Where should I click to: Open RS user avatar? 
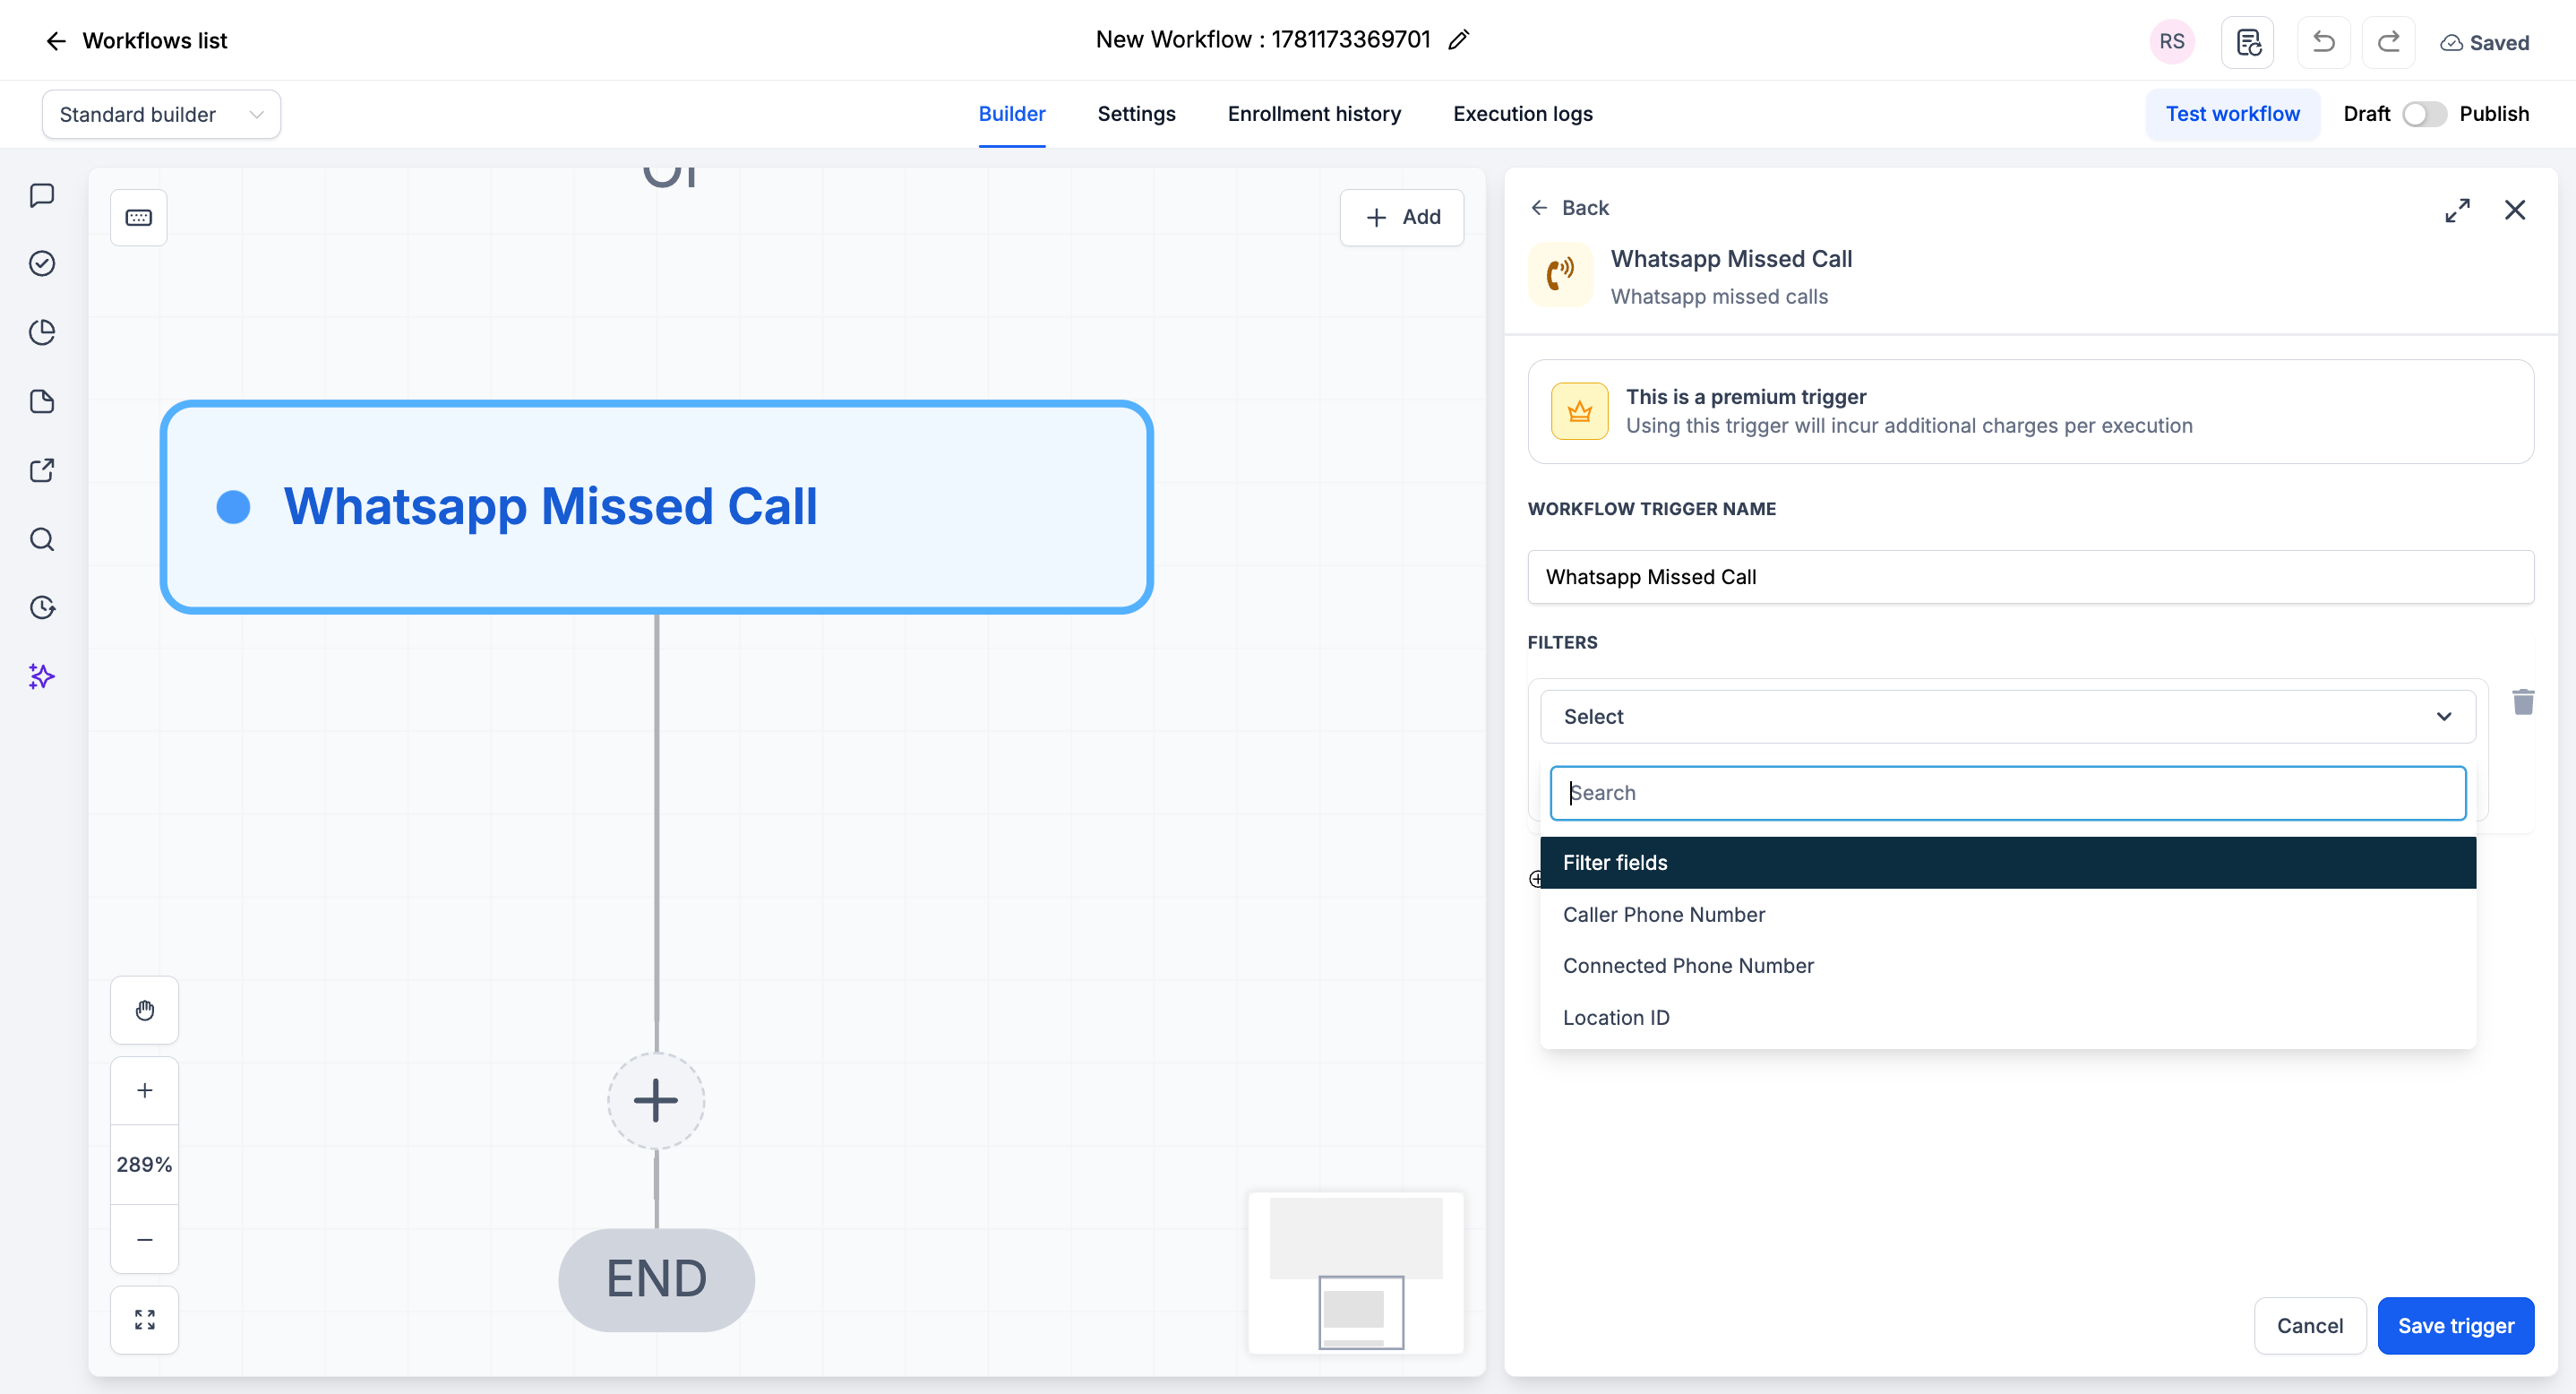(2171, 42)
